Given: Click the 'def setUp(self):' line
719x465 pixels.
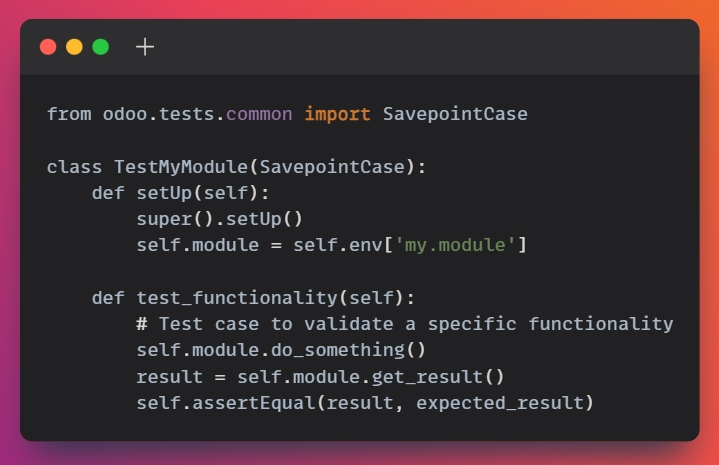Looking at the screenshot, I should tap(181, 193).
